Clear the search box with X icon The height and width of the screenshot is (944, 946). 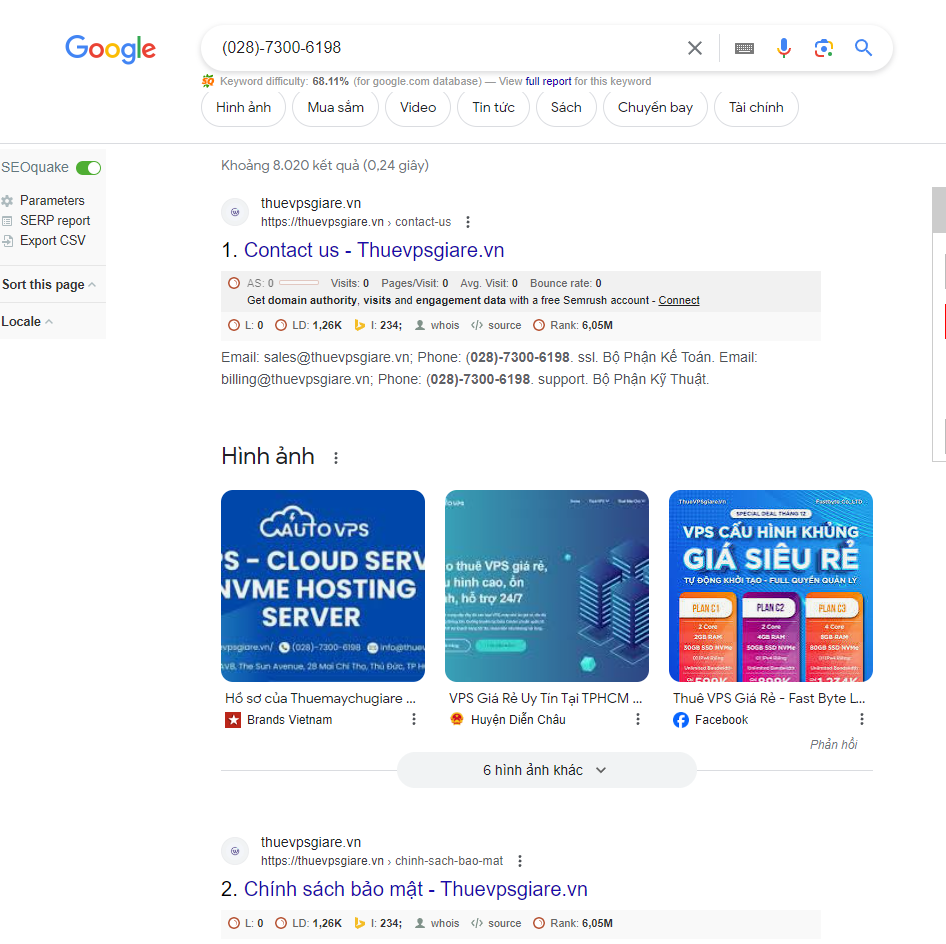point(694,48)
